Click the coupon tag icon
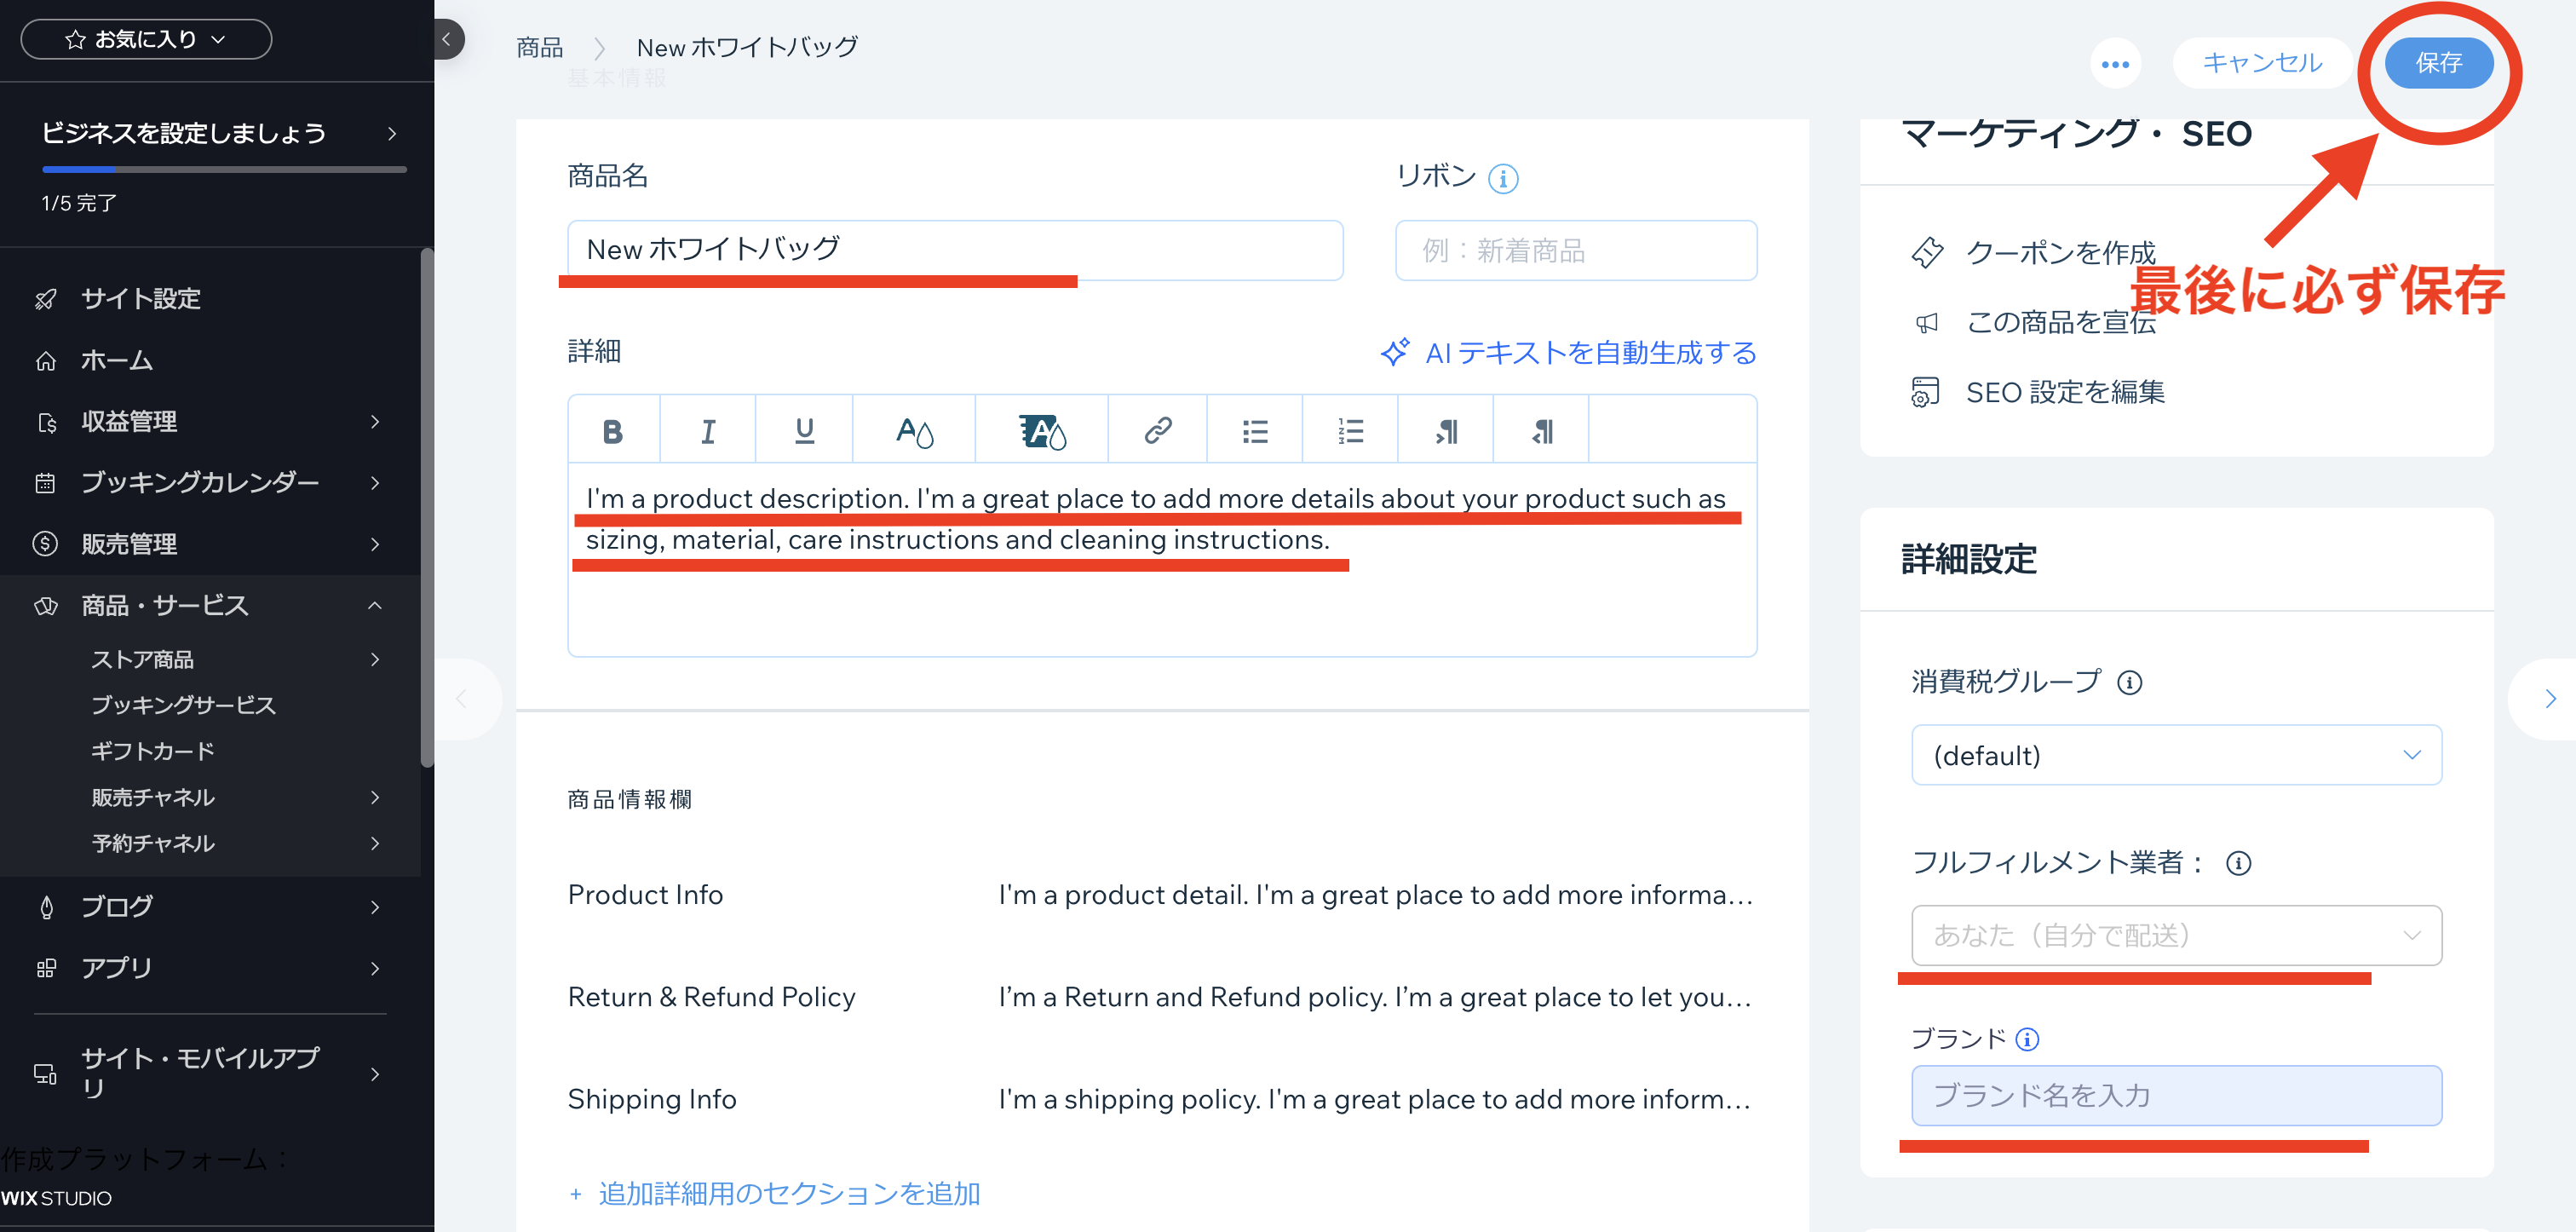Viewport: 2576px width, 1232px height. coord(1927,252)
